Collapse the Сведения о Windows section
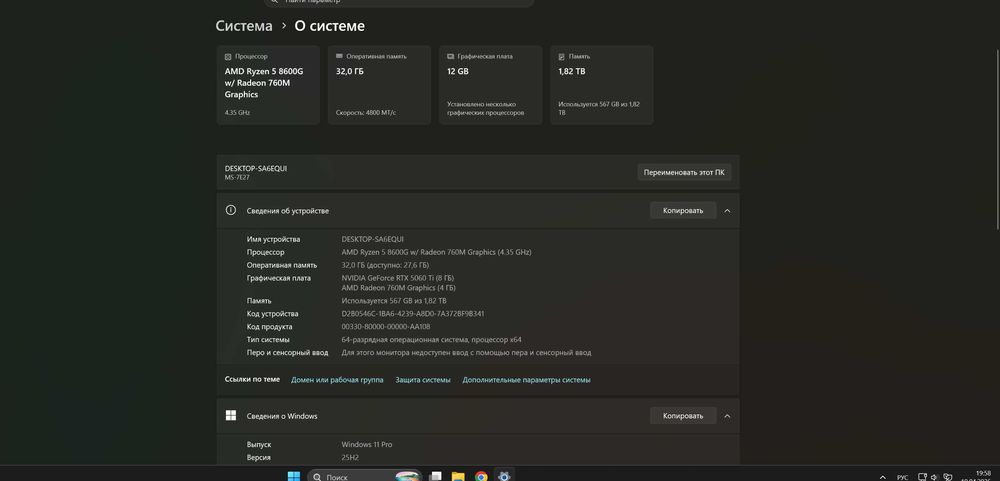The height and width of the screenshot is (481, 1000). coord(727,416)
